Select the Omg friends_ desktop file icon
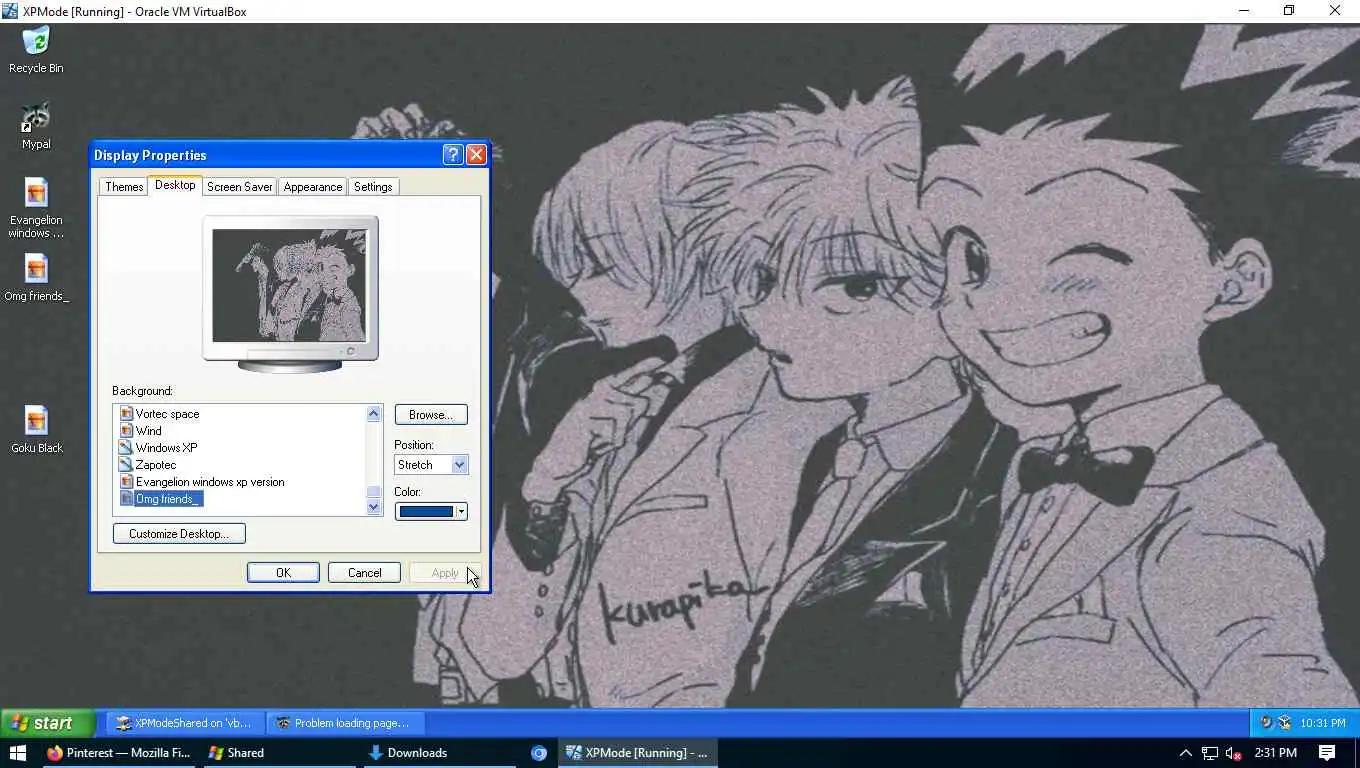The height and width of the screenshot is (768, 1360). pyautogui.click(x=36, y=278)
